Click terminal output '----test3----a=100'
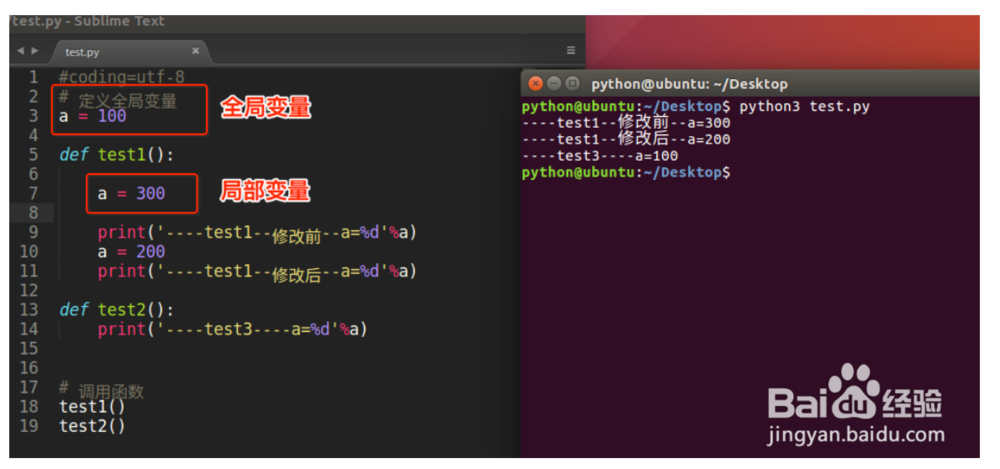Viewport: 1000px width, 469px height. (x=599, y=156)
